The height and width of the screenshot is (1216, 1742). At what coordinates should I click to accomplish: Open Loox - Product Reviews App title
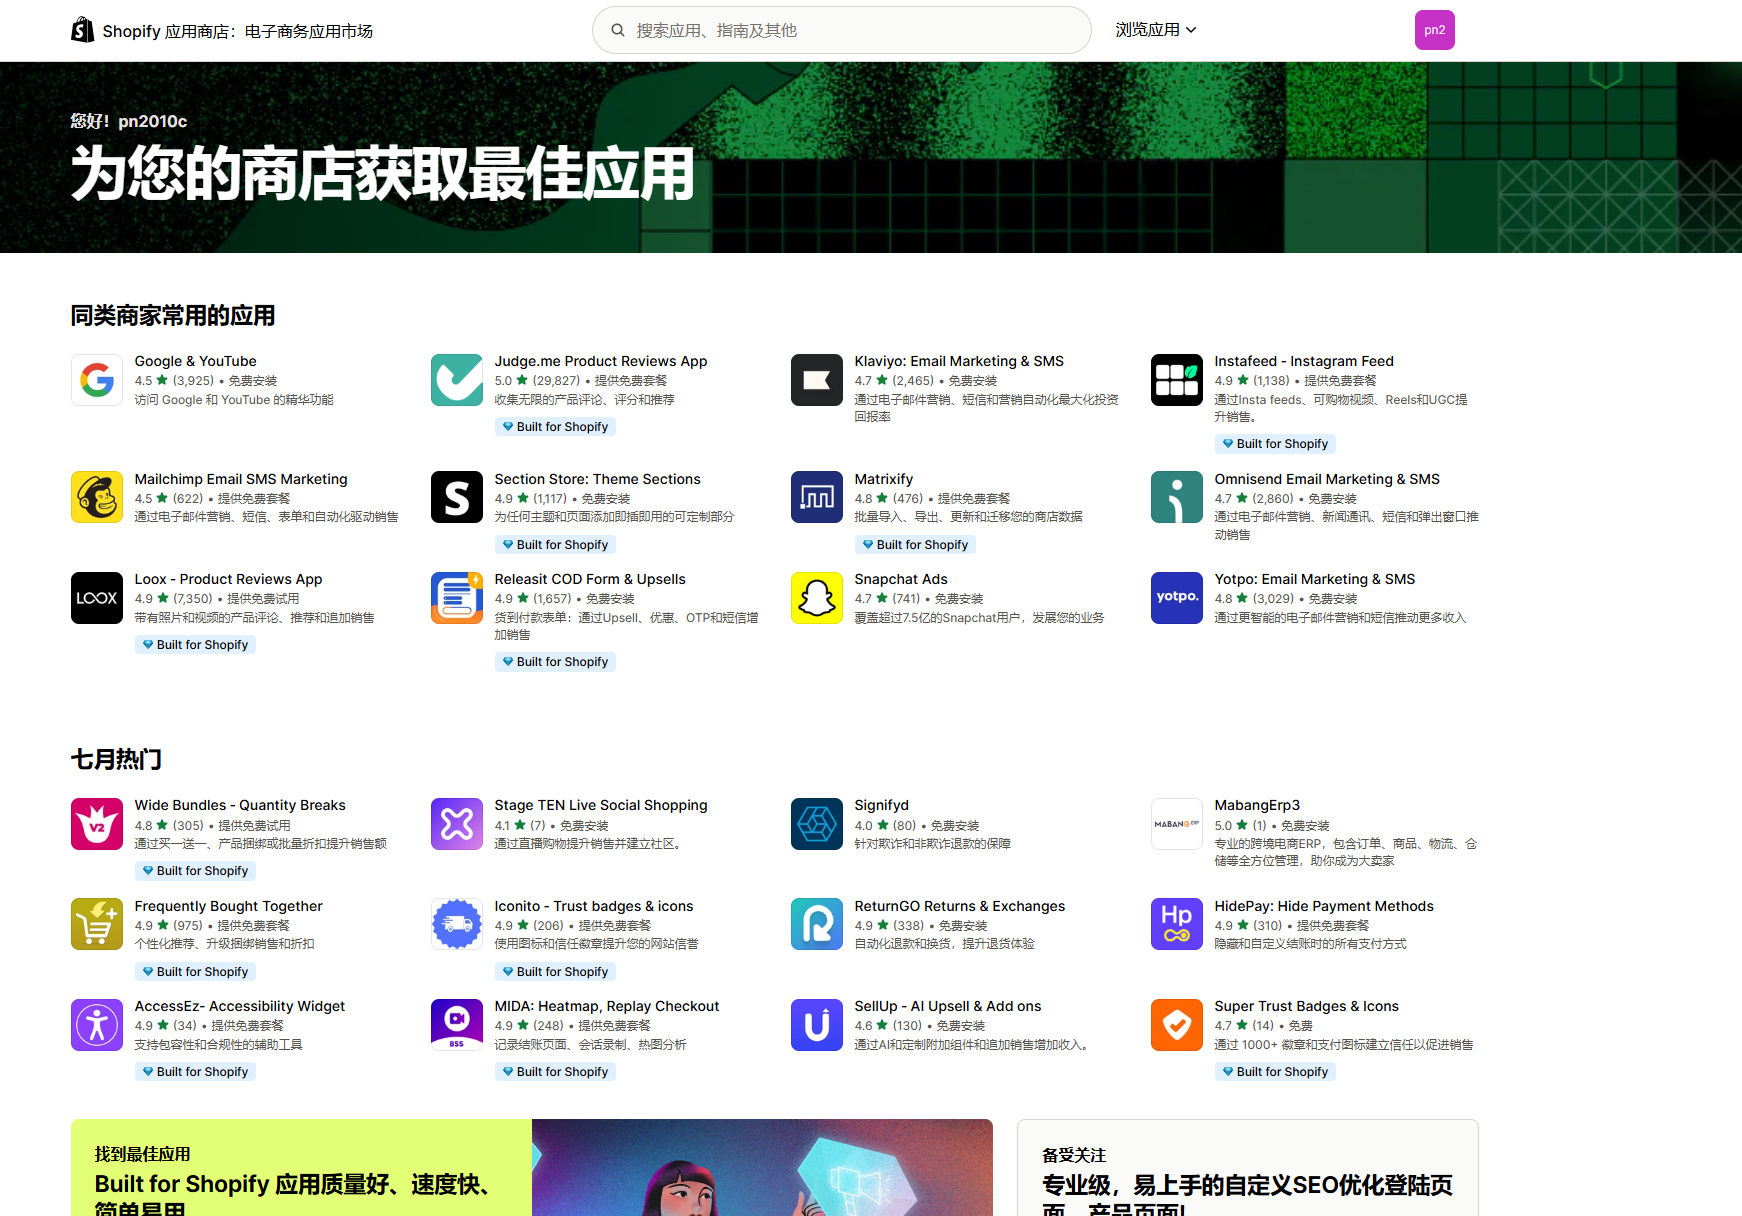(x=229, y=579)
